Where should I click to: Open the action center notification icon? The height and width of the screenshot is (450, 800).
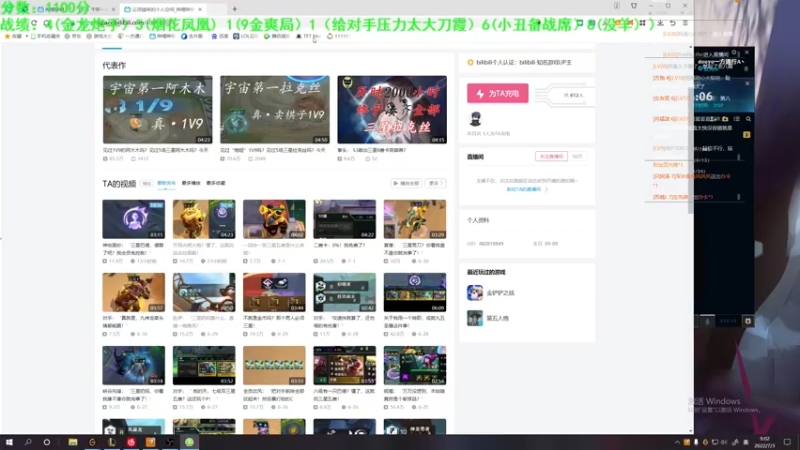pos(787,442)
